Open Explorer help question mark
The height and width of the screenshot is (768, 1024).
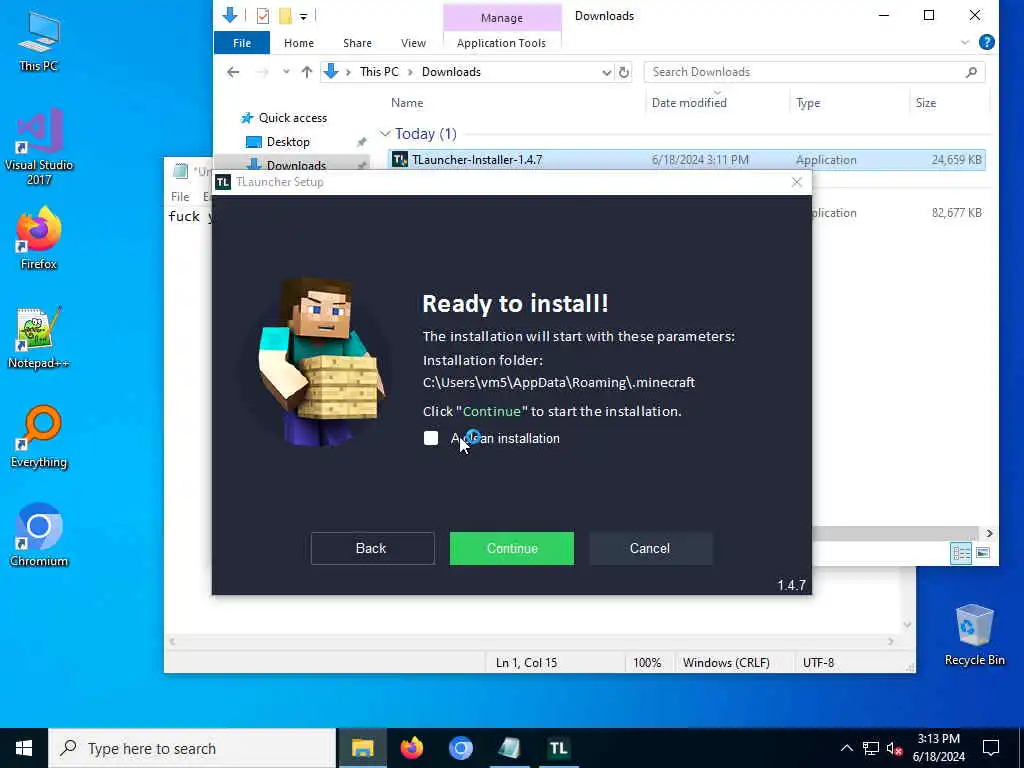[987, 42]
